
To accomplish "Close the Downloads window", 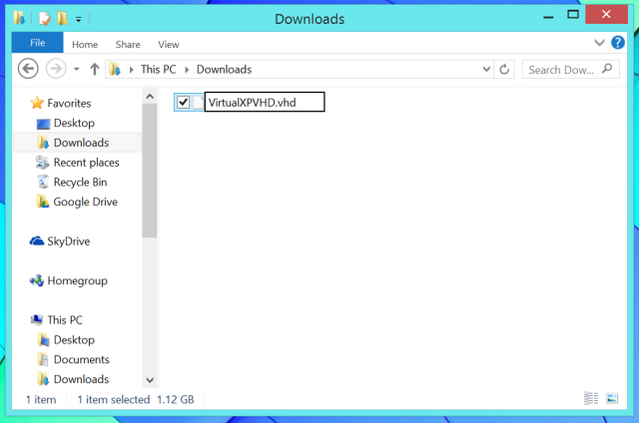I will [606, 15].
